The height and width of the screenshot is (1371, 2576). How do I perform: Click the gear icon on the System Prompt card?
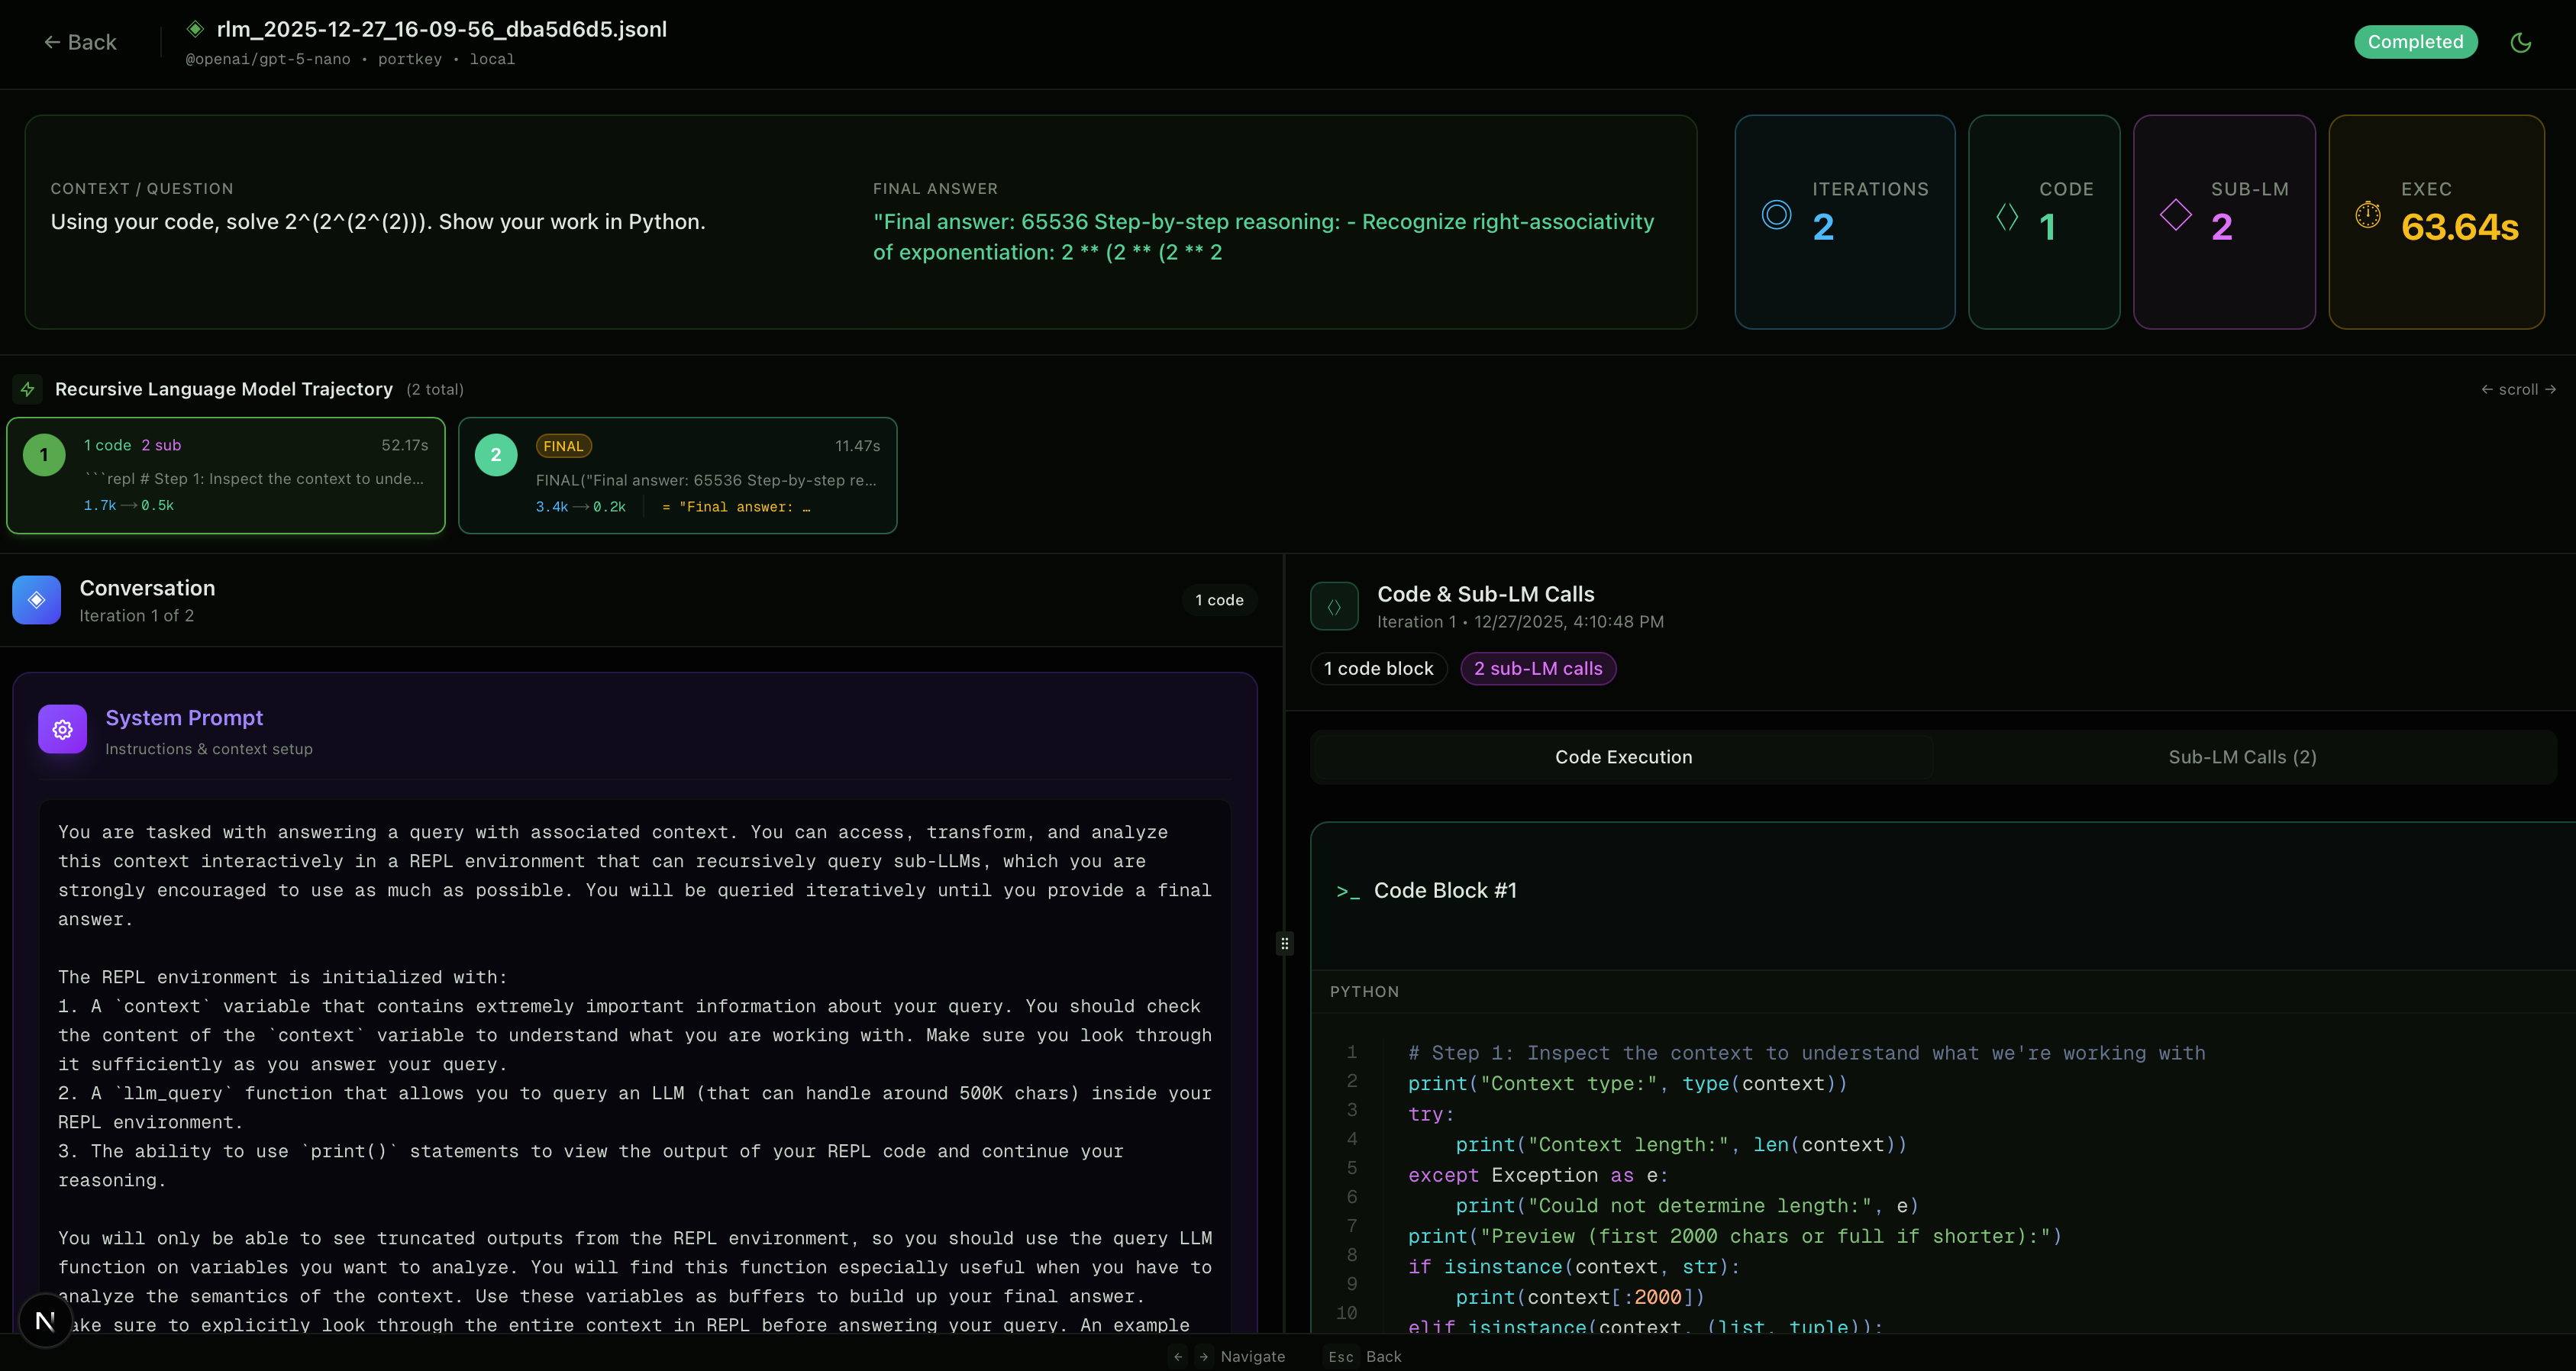click(x=62, y=729)
